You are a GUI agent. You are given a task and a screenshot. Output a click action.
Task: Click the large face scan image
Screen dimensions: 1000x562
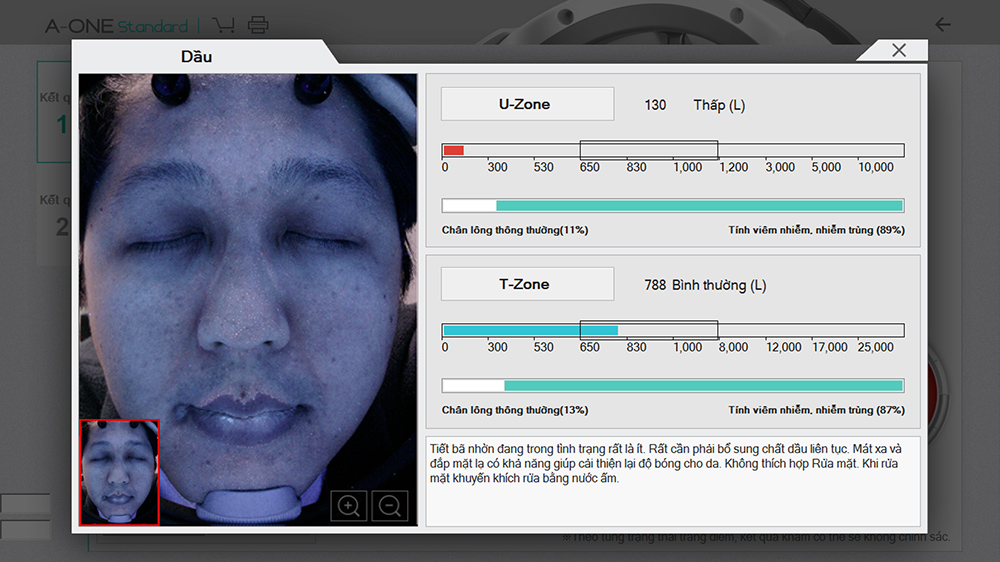click(x=248, y=250)
